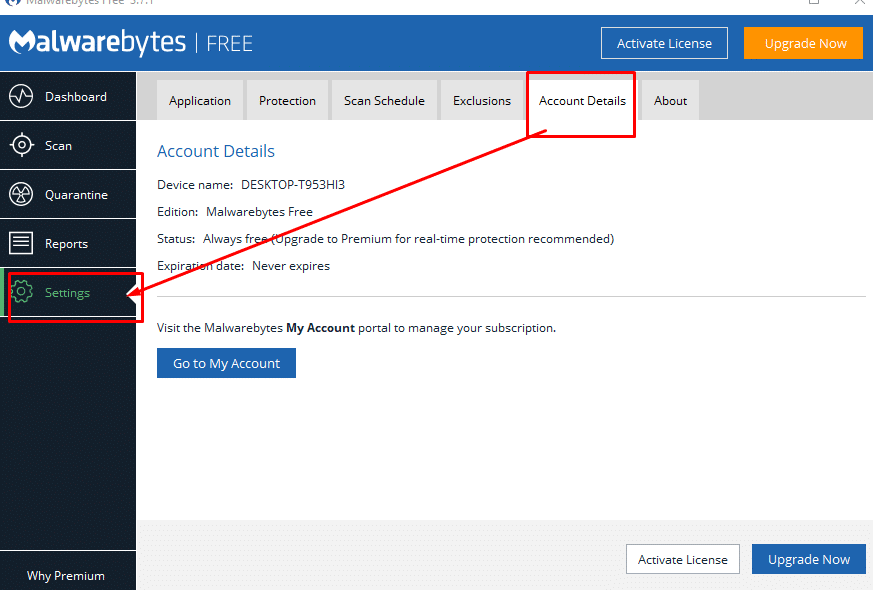
Task: Click orange Upgrade Now button
Action: pos(803,43)
